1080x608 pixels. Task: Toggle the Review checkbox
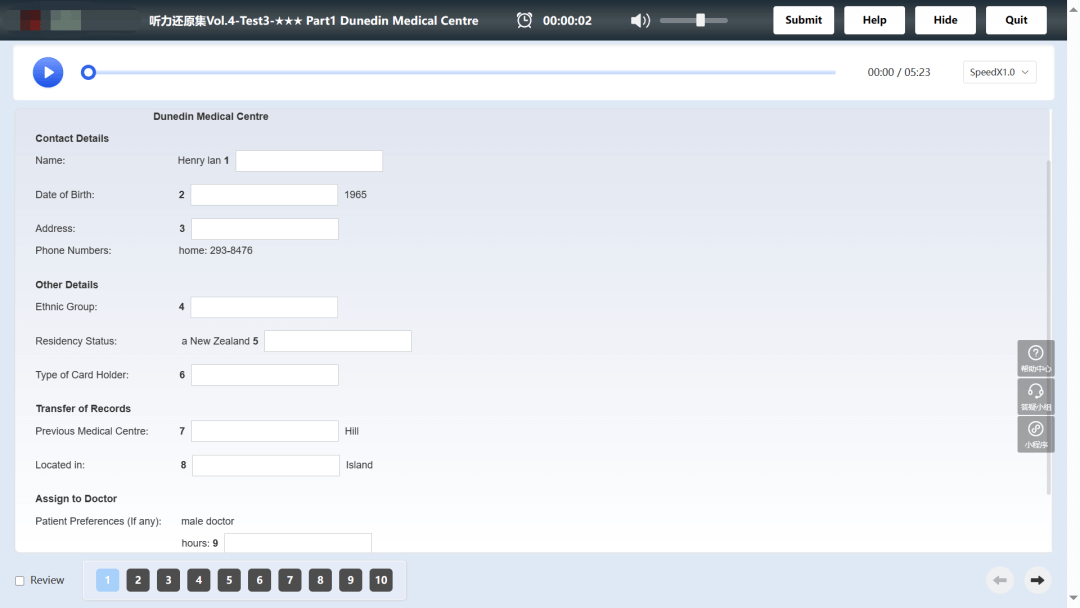(20, 581)
